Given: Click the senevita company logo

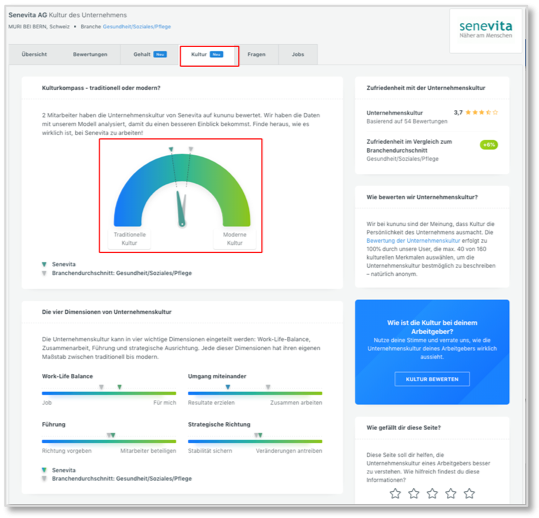Looking at the screenshot, I should [485, 30].
